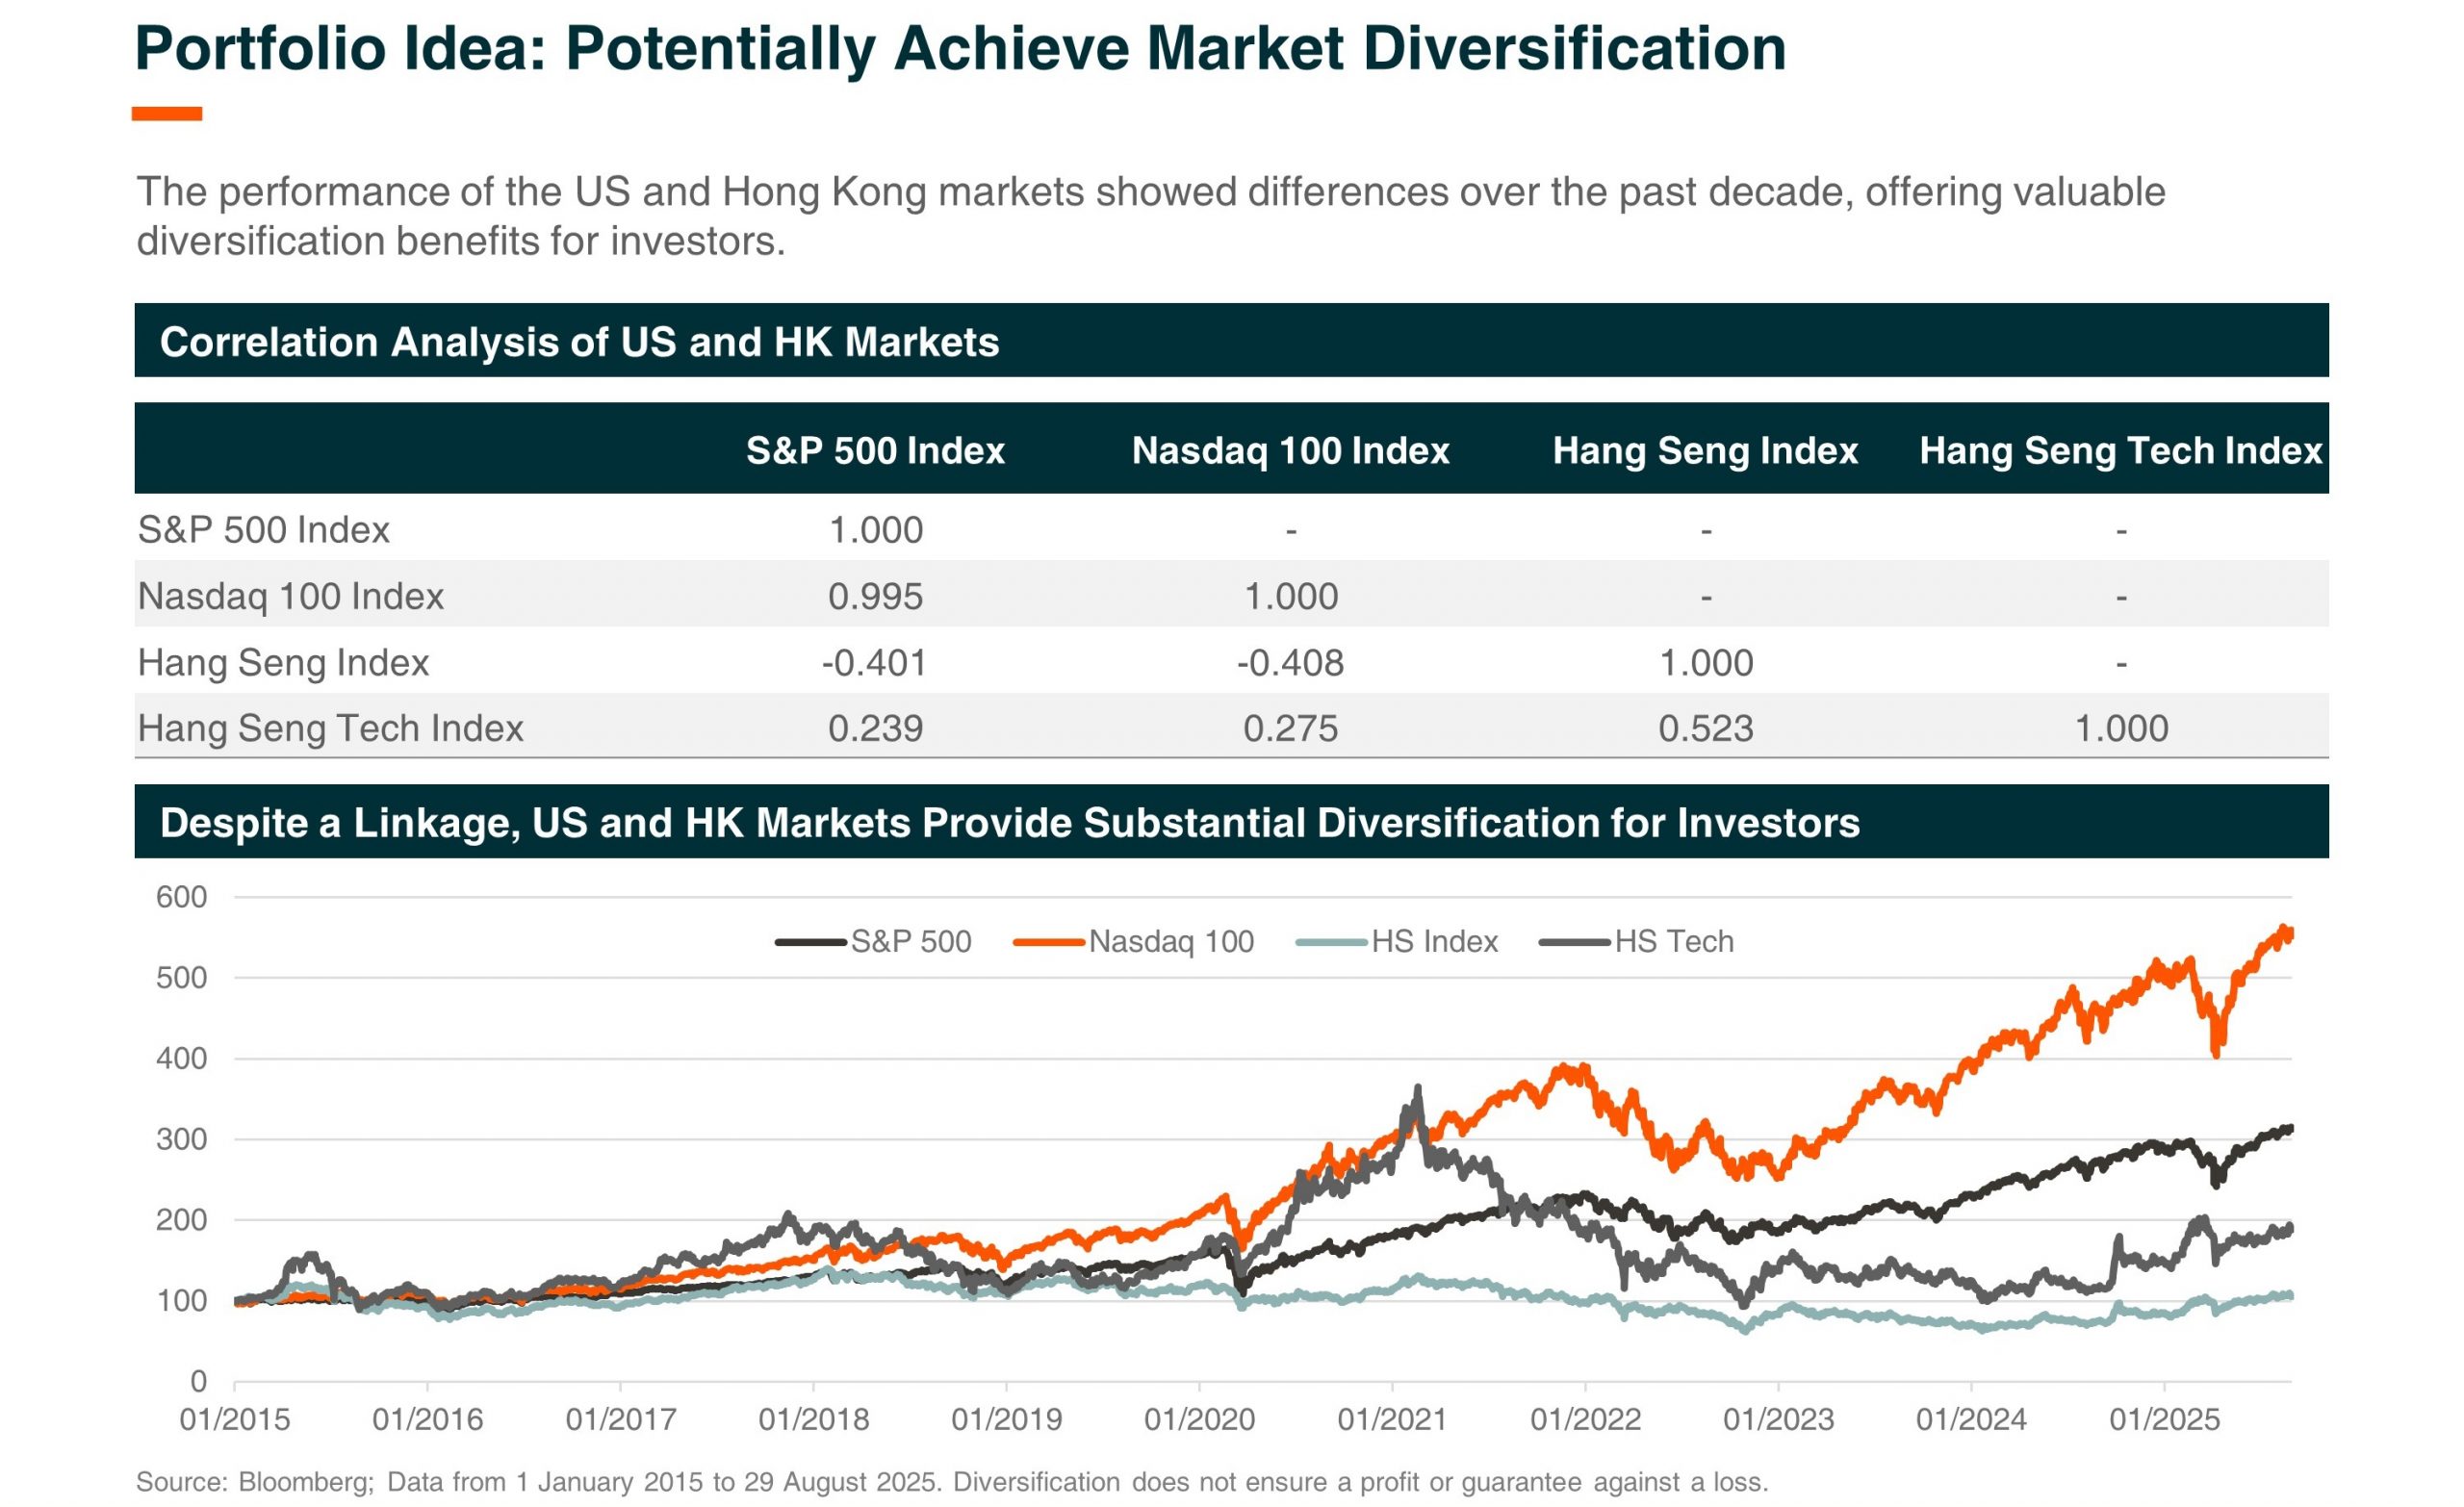2464x1507 pixels.
Task: Click the -0.401 correlation cell
Action: pyautogui.click(x=874, y=663)
